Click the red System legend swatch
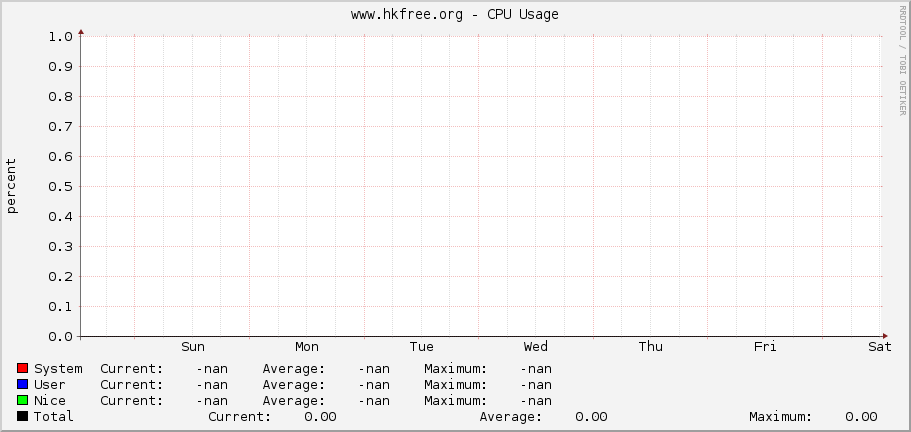Viewport: 911px width, 432px height. pos(23,368)
